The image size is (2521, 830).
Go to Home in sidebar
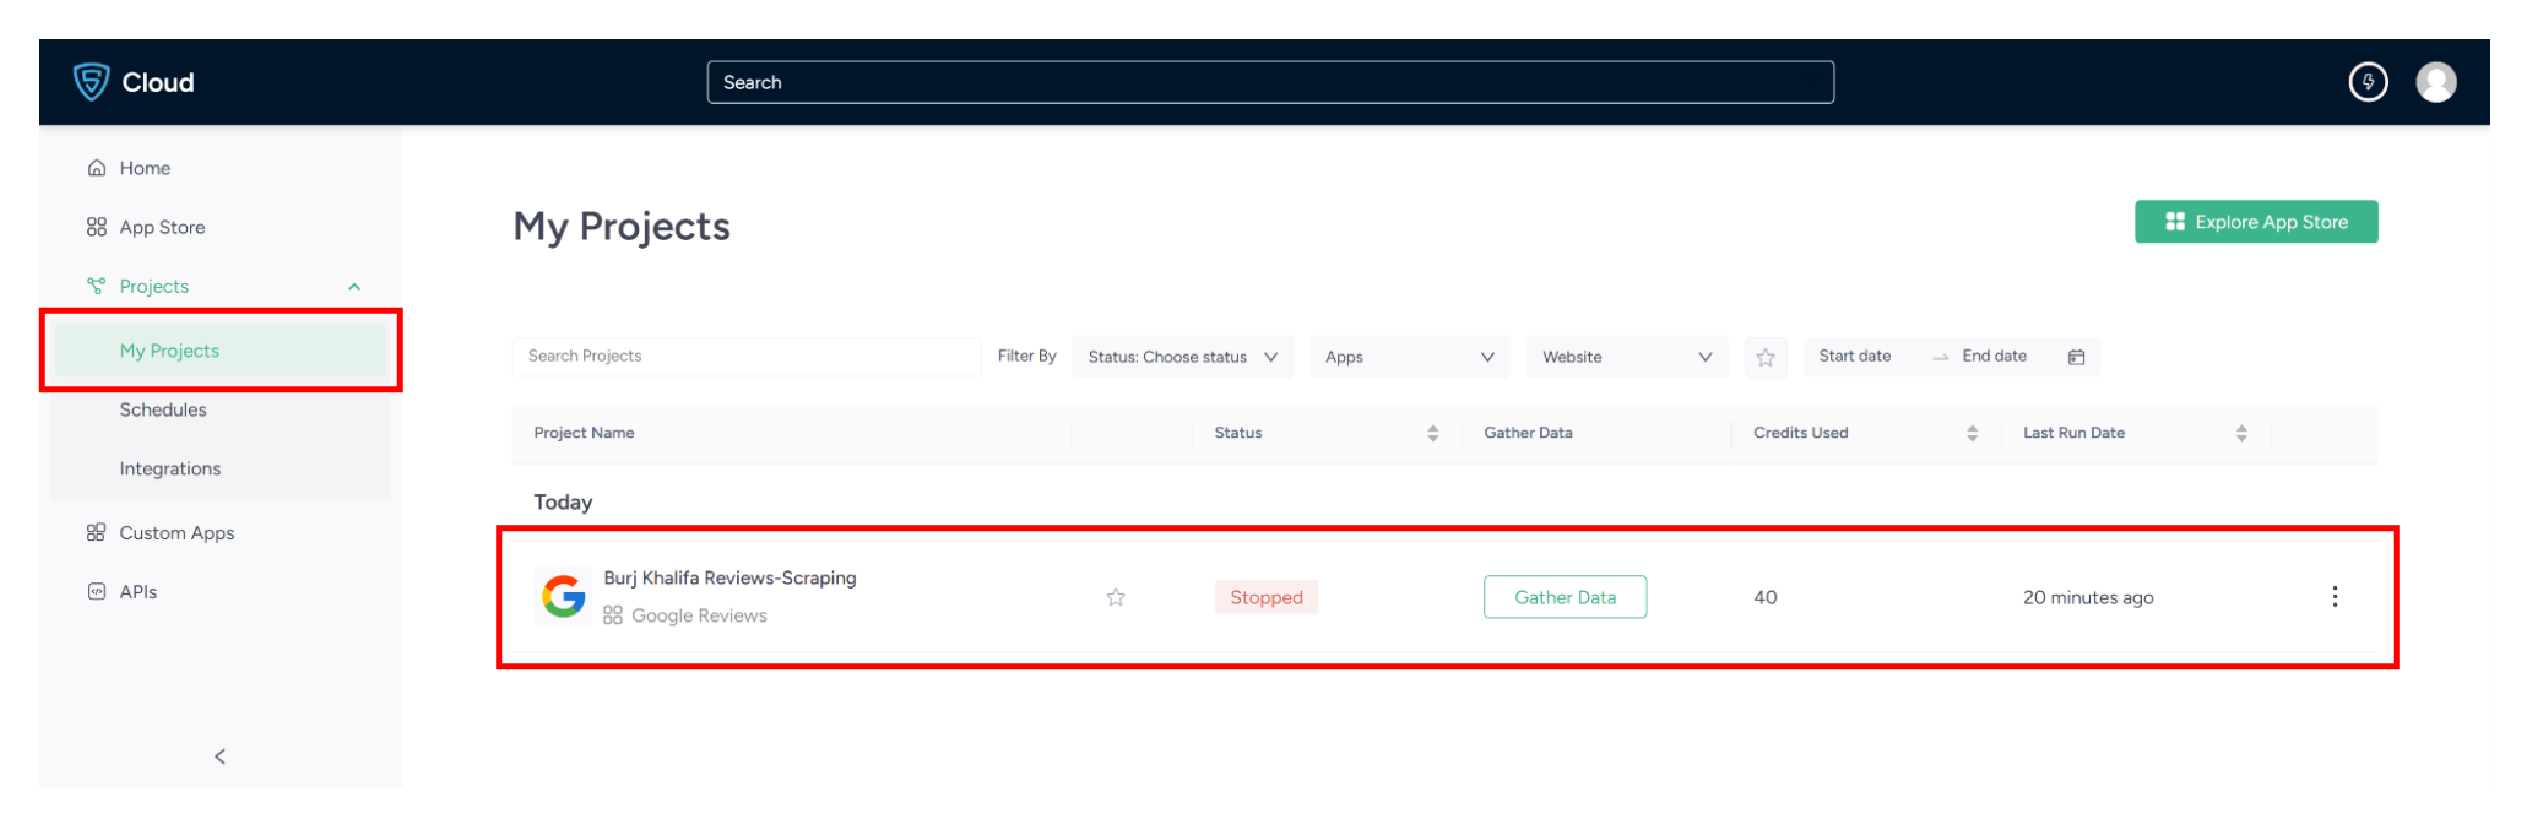144,168
